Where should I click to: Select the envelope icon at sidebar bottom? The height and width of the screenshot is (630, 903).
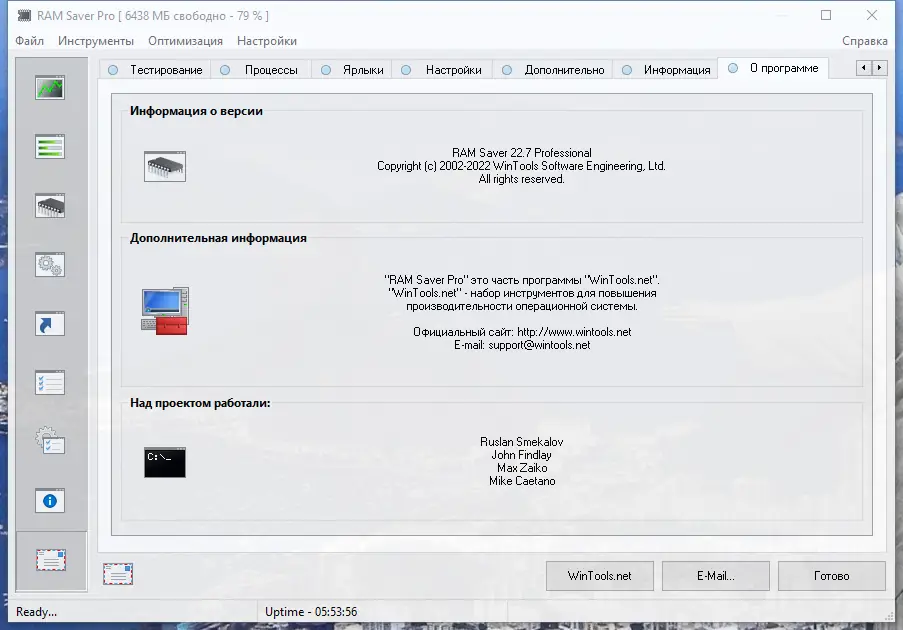coord(49,561)
